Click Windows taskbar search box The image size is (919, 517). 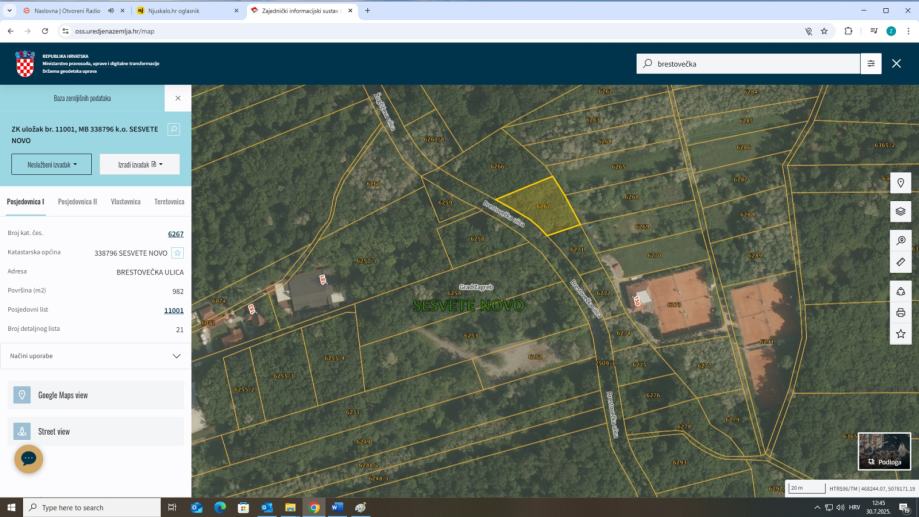pyautogui.click(x=92, y=508)
